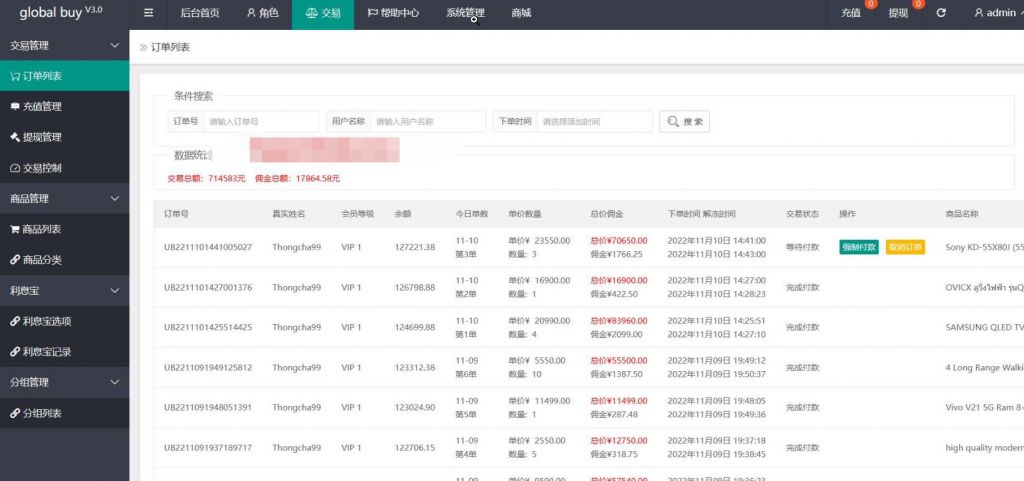Click the refresh icon in the top bar

pos(941,13)
